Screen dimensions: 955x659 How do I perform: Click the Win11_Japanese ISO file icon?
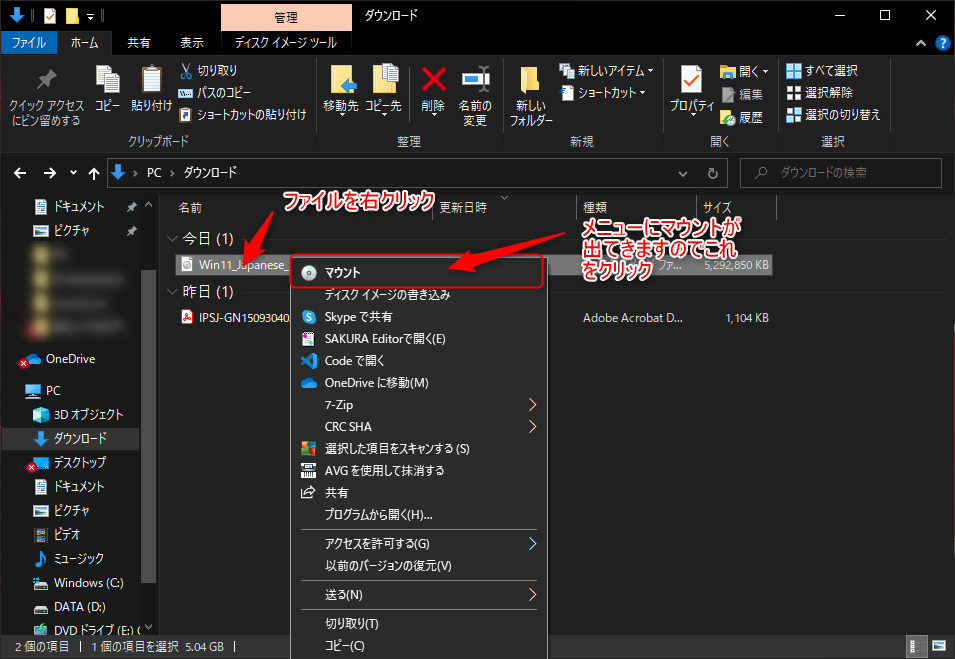tap(187, 265)
